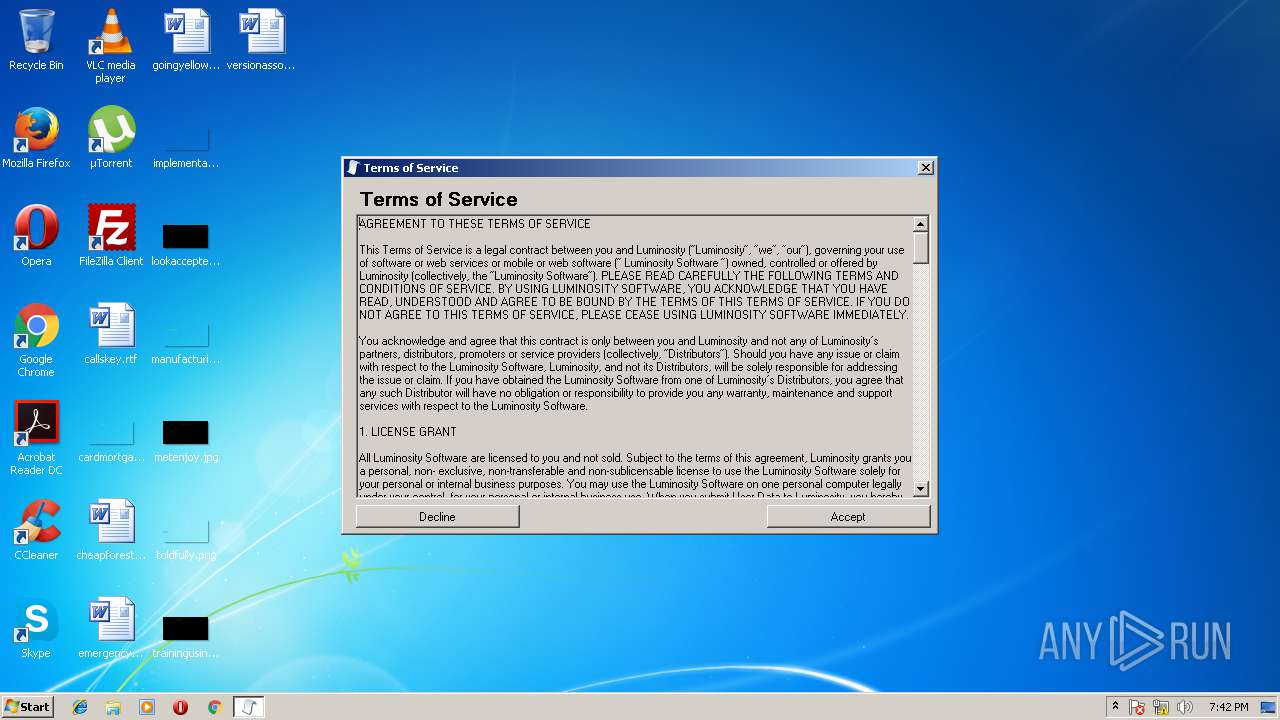Select the goingyellow Word document icon
The height and width of the screenshot is (720, 1280).
[x=186, y=40]
